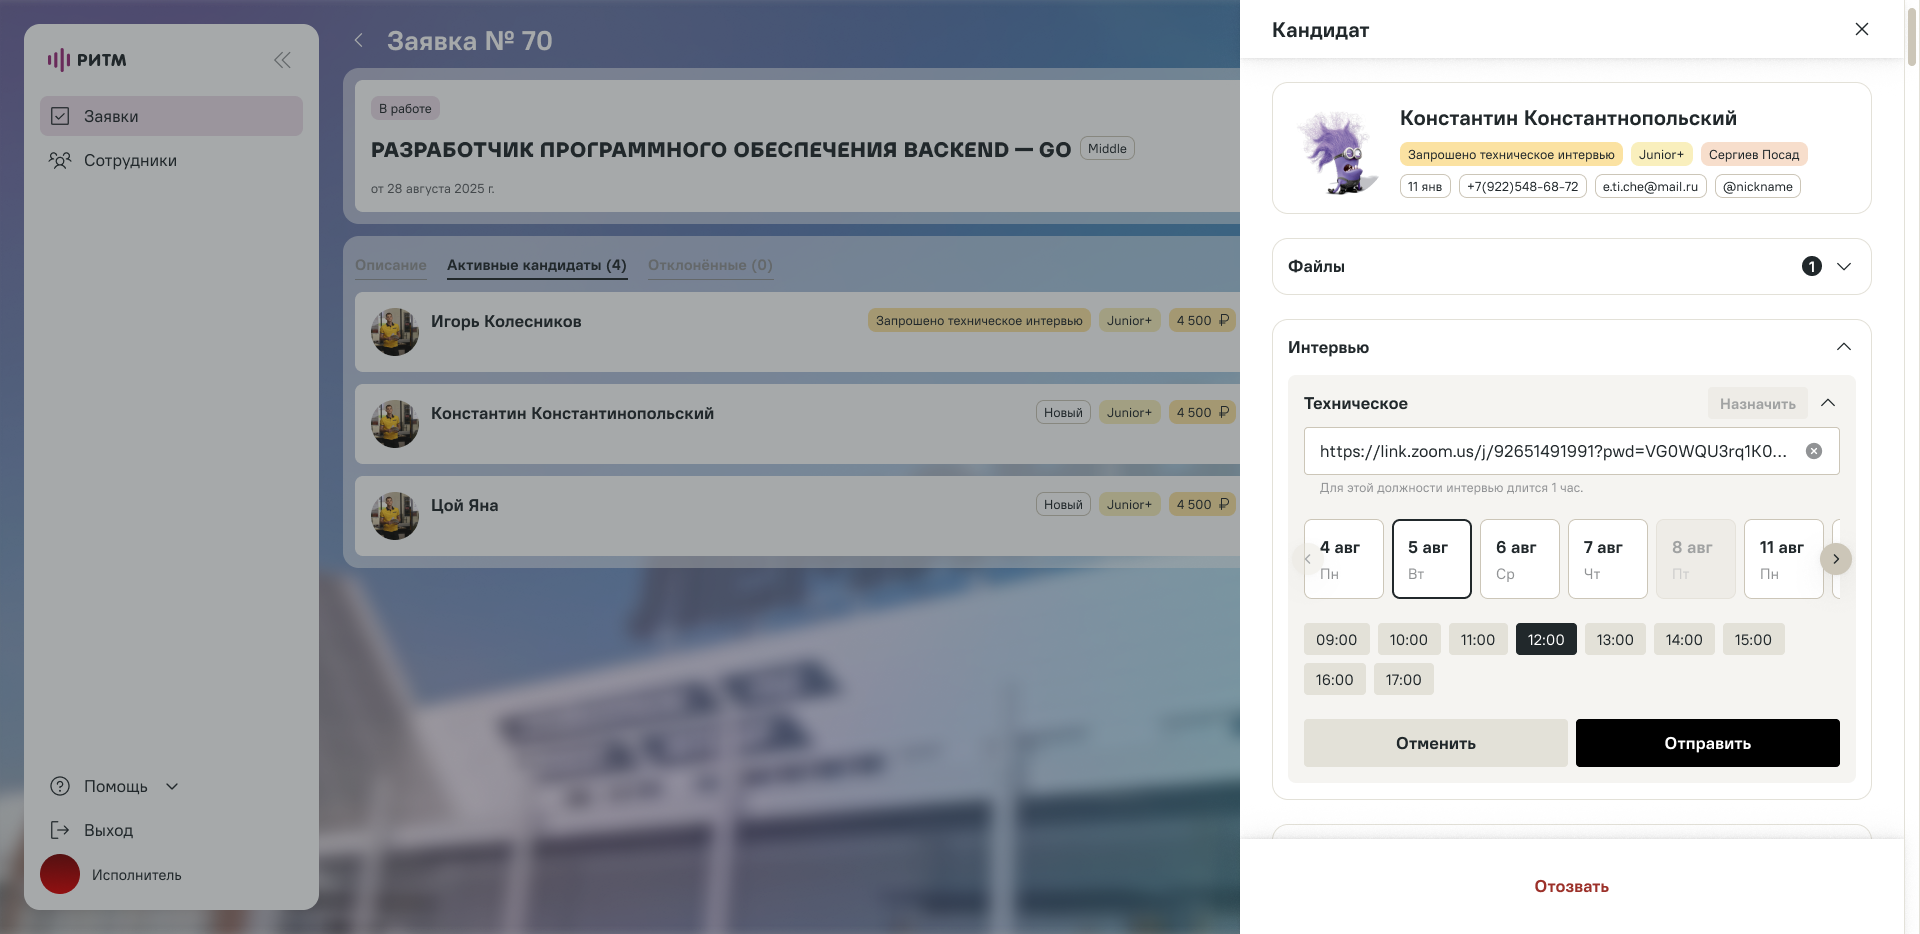
Task: Select the 13:00 time slot
Action: [x=1614, y=639]
